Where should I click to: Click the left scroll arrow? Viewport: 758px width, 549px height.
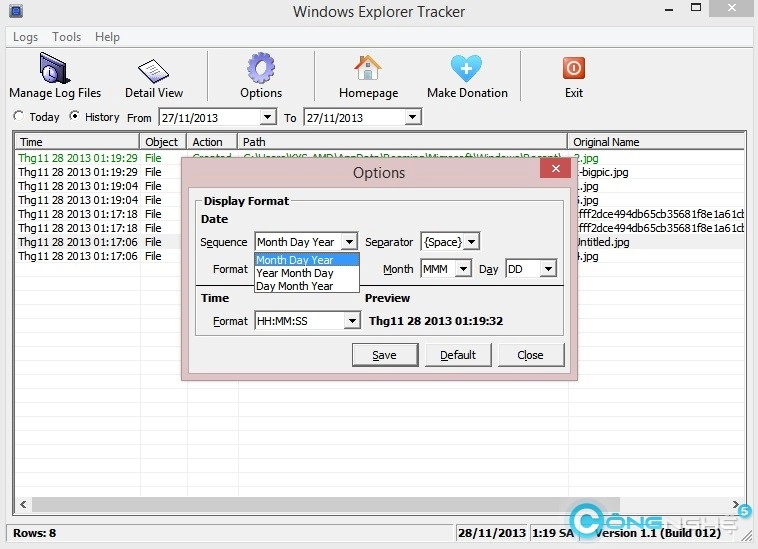click(x=23, y=505)
